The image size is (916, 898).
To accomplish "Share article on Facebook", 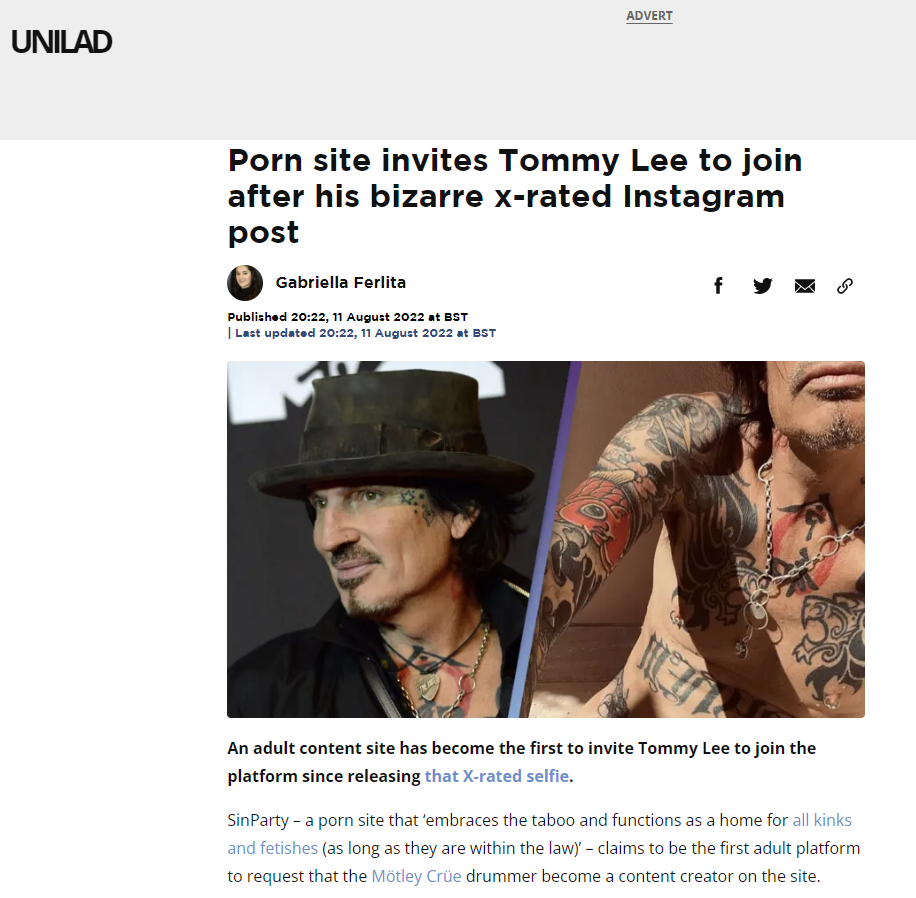I will (719, 286).
